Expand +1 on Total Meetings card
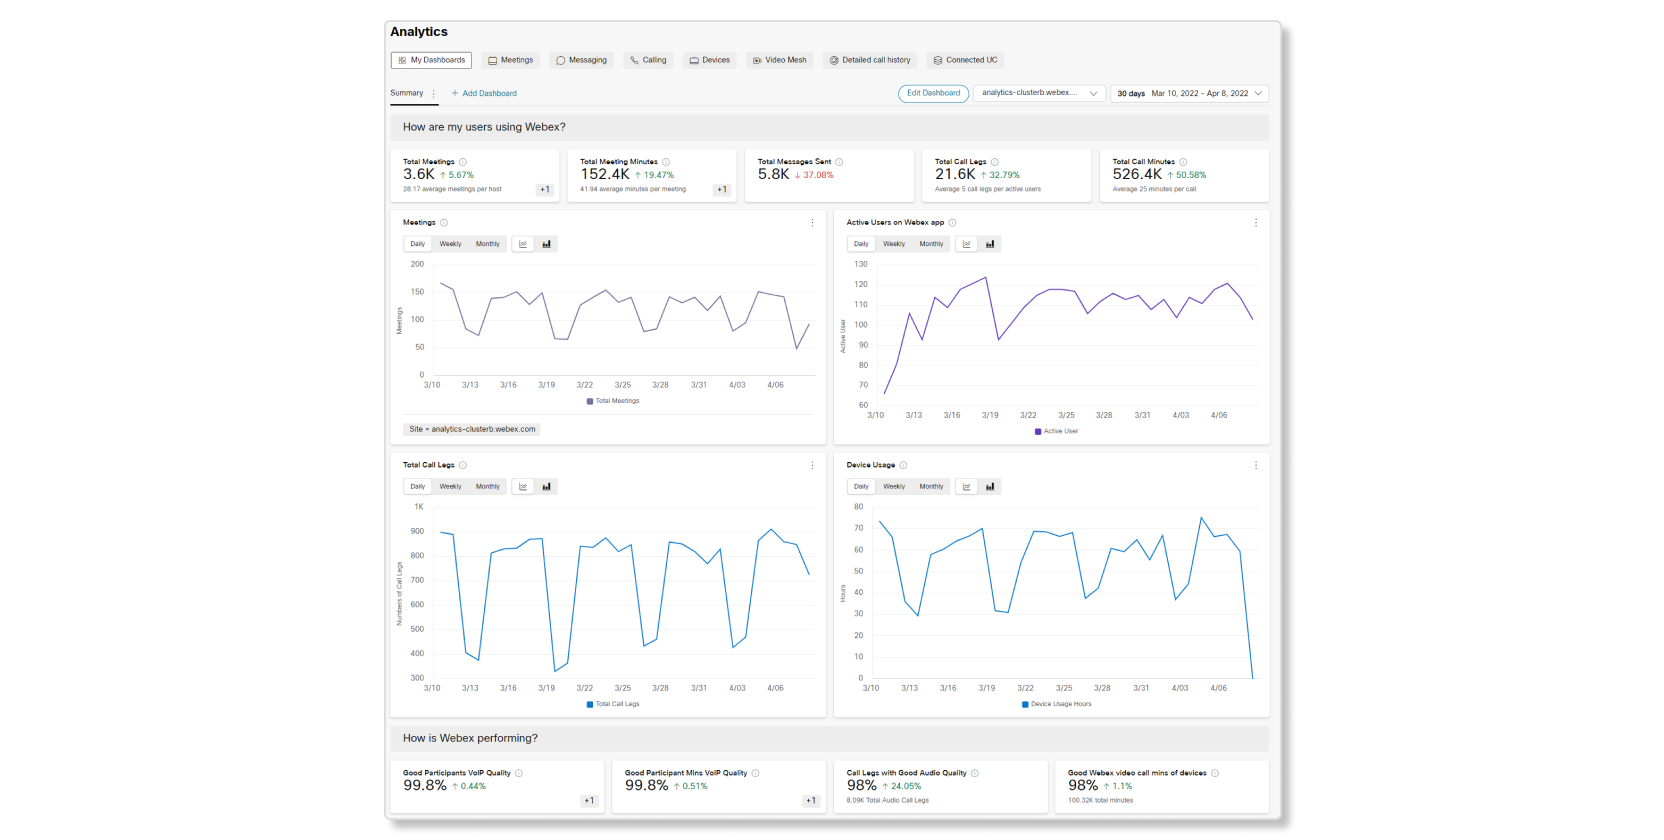The image size is (1664, 840). click(x=544, y=189)
